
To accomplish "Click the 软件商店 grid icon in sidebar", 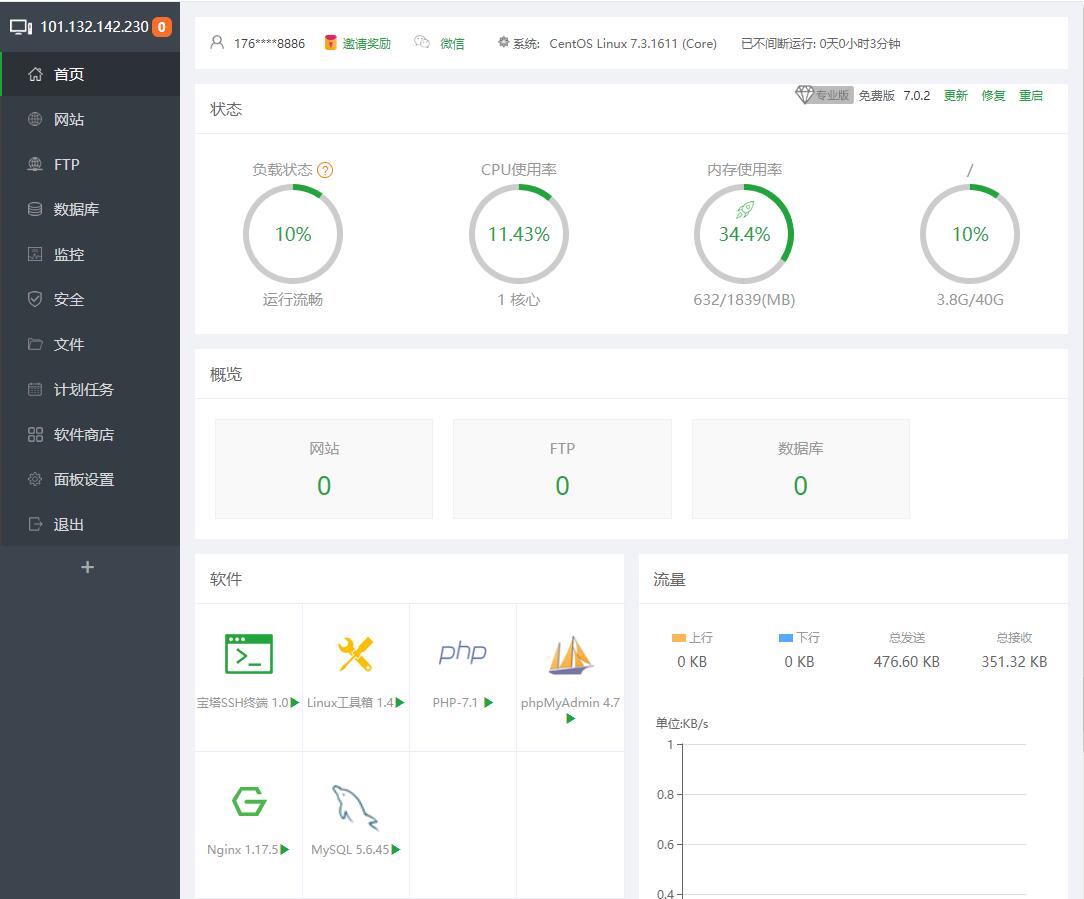I will coord(35,434).
